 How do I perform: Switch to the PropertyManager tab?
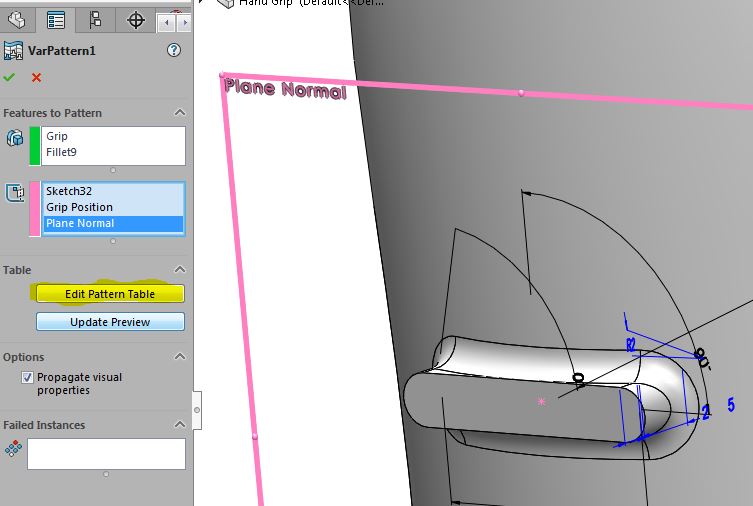pyautogui.click(x=56, y=20)
